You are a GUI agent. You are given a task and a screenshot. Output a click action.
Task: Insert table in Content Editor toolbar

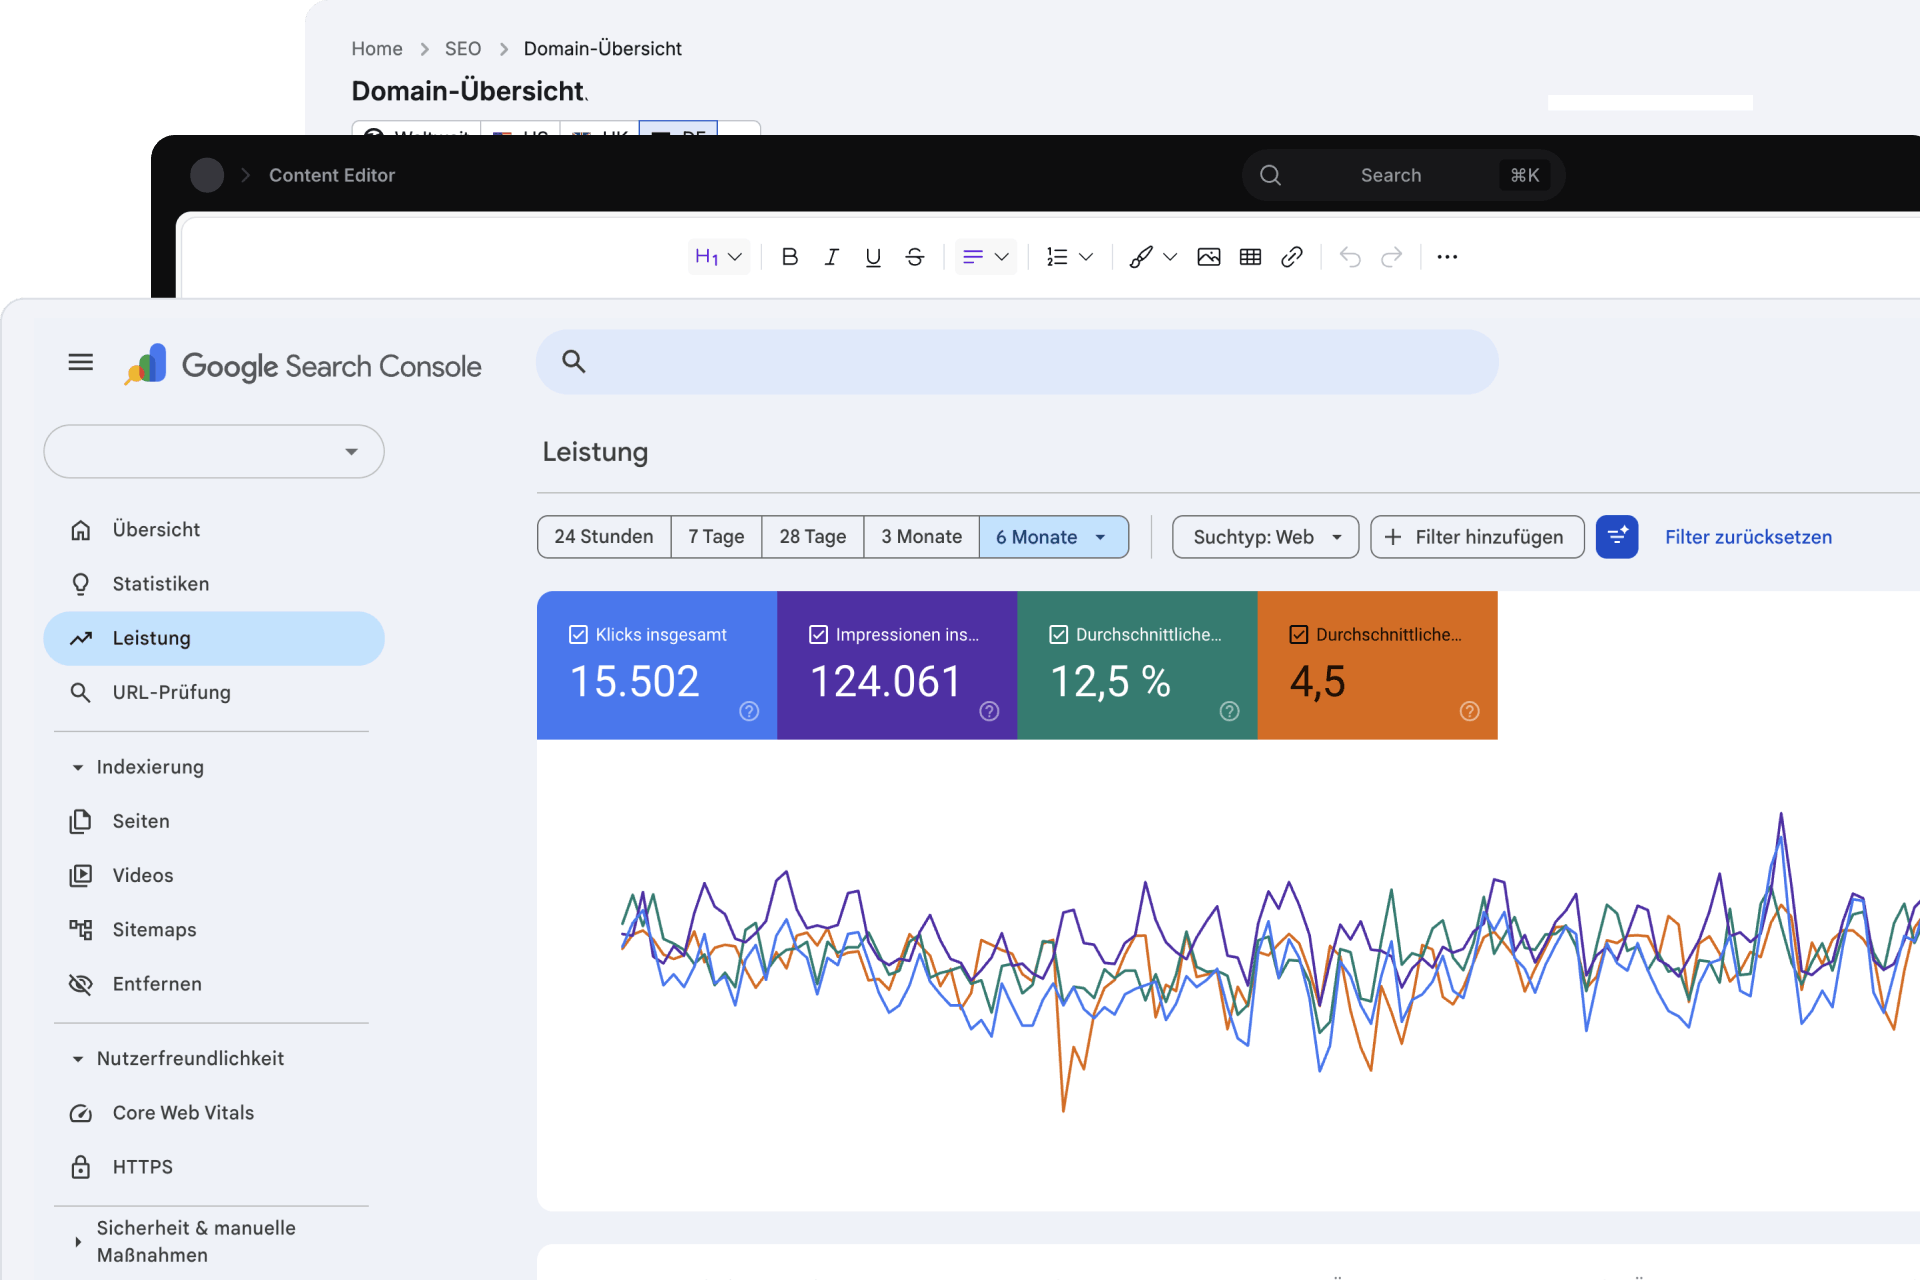tap(1250, 257)
